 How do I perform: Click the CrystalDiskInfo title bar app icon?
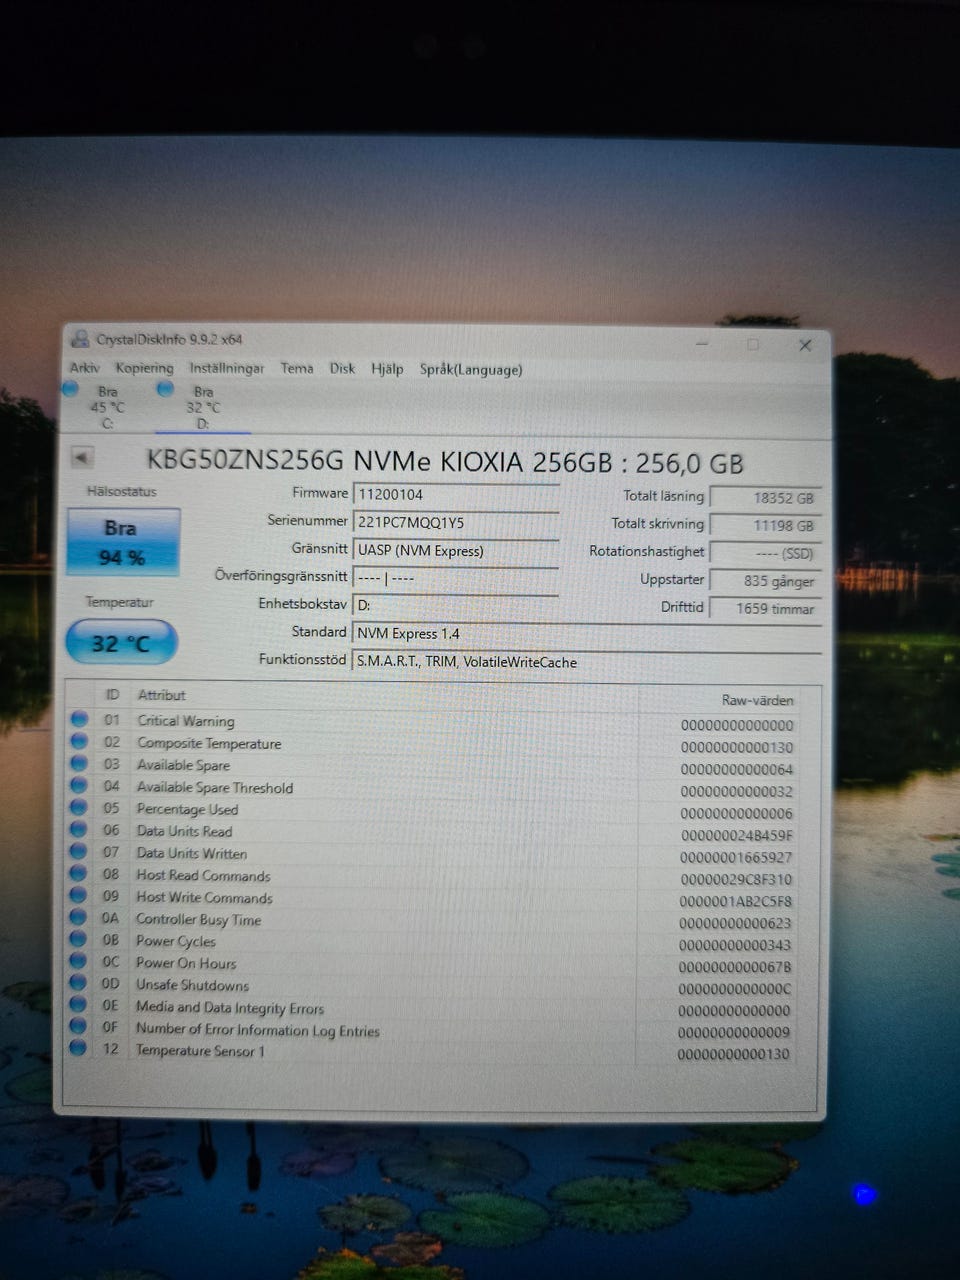coord(80,339)
